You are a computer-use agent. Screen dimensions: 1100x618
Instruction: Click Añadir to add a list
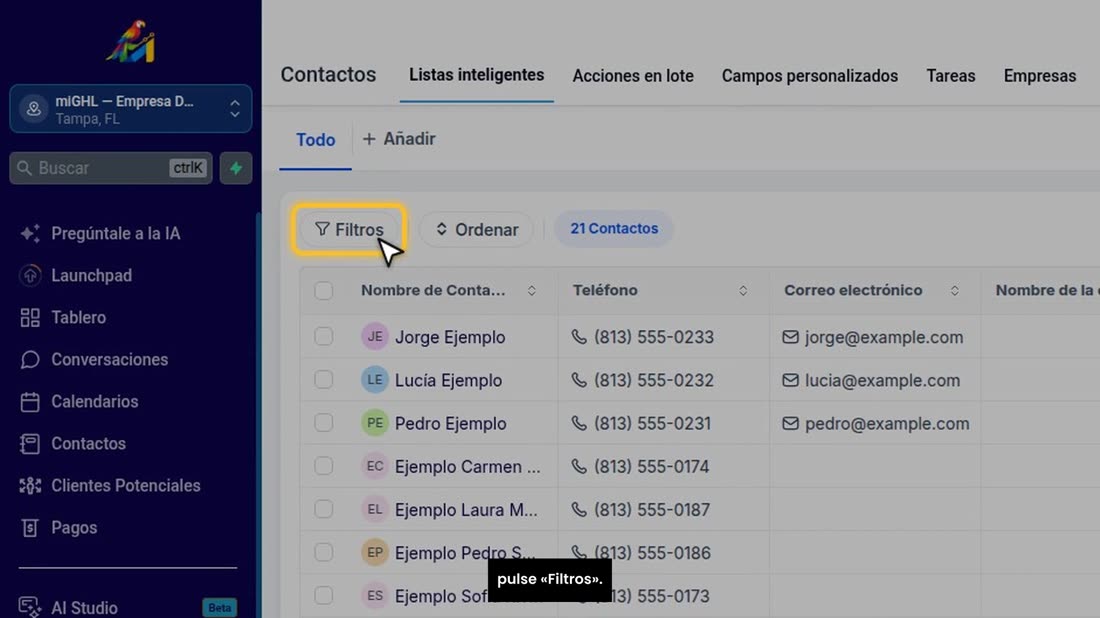(398, 139)
